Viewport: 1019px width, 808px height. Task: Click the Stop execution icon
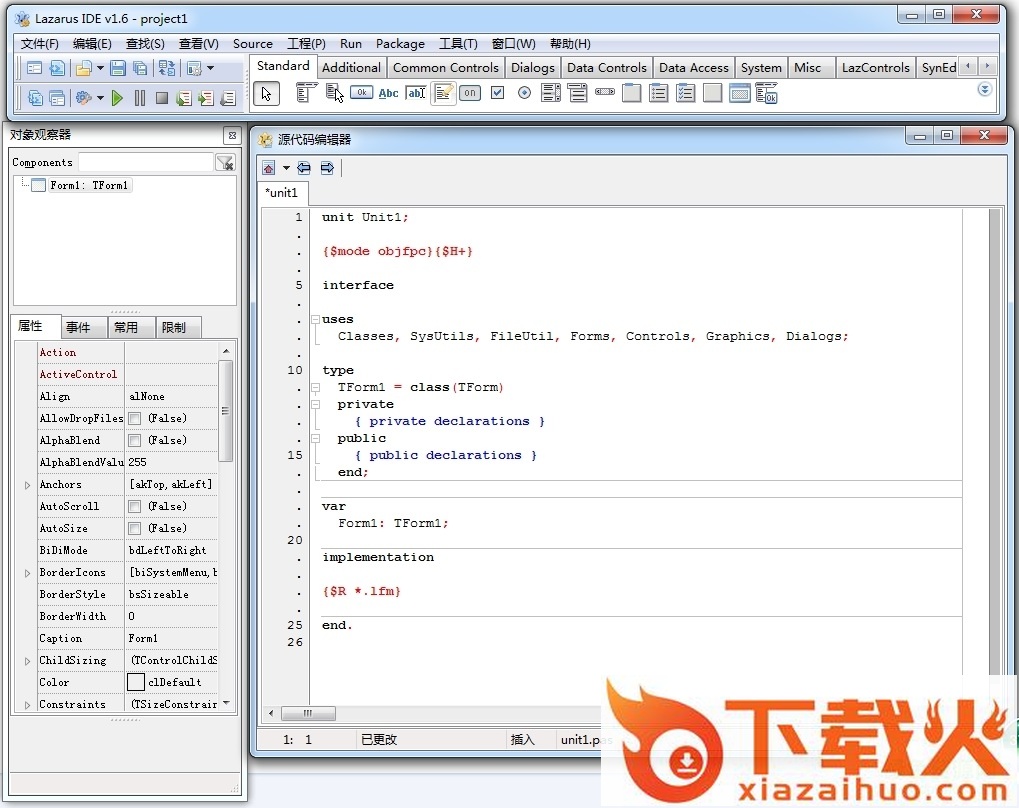tap(161, 98)
